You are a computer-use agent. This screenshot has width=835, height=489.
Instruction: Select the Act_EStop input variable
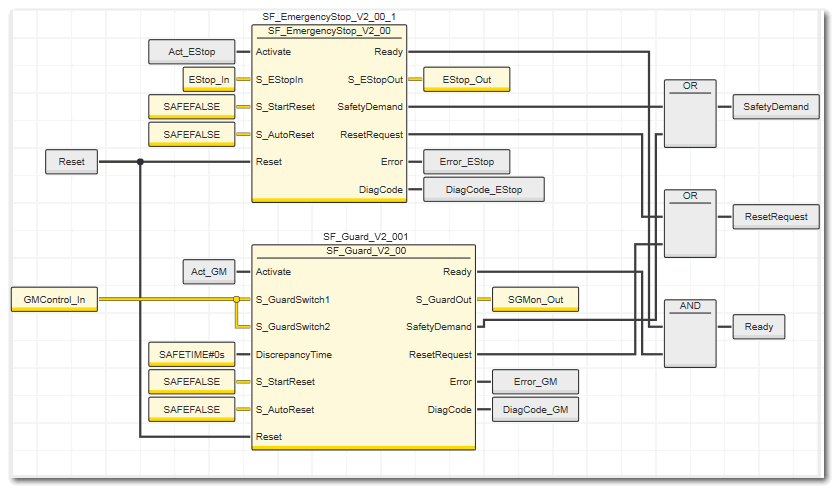(x=190, y=51)
